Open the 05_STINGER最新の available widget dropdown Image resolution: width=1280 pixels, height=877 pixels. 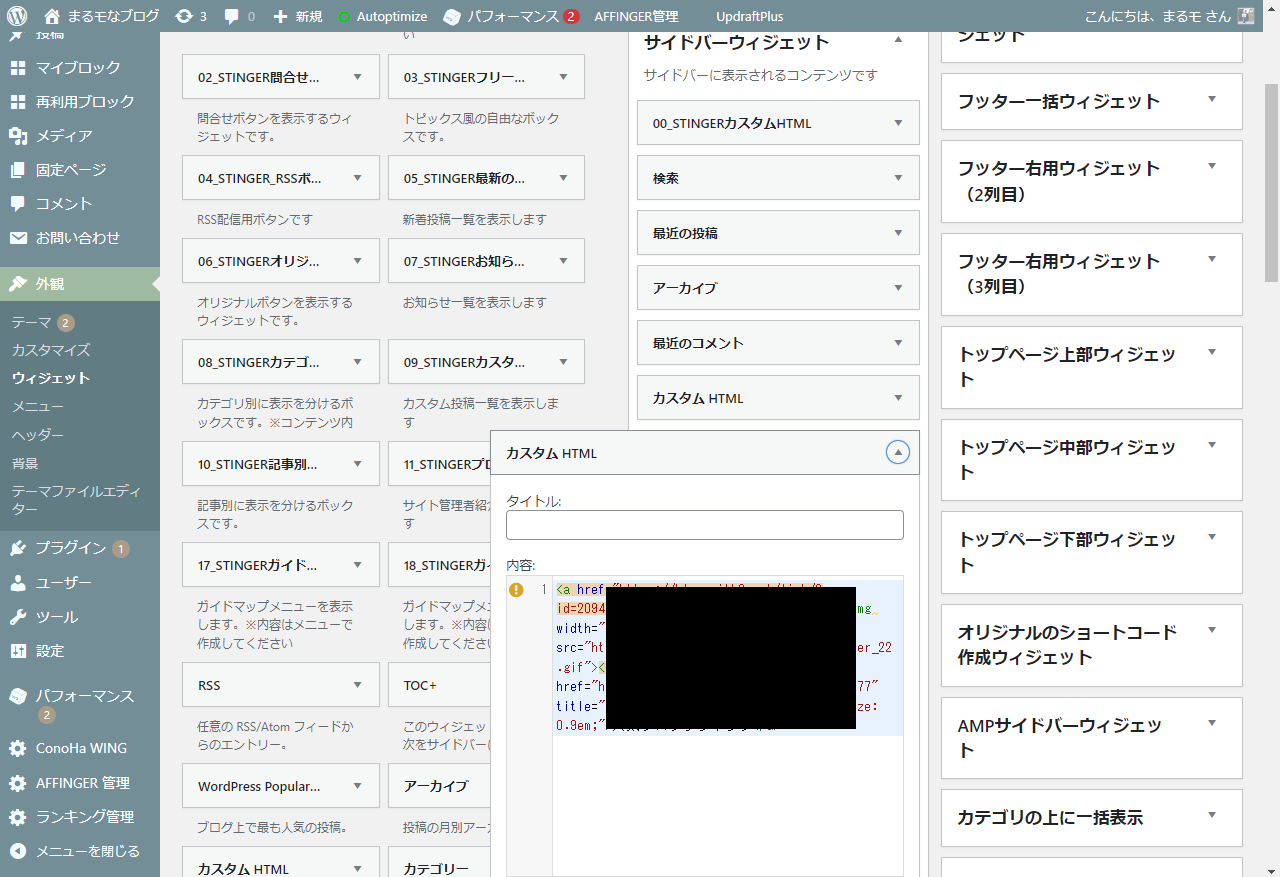(x=564, y=178)
